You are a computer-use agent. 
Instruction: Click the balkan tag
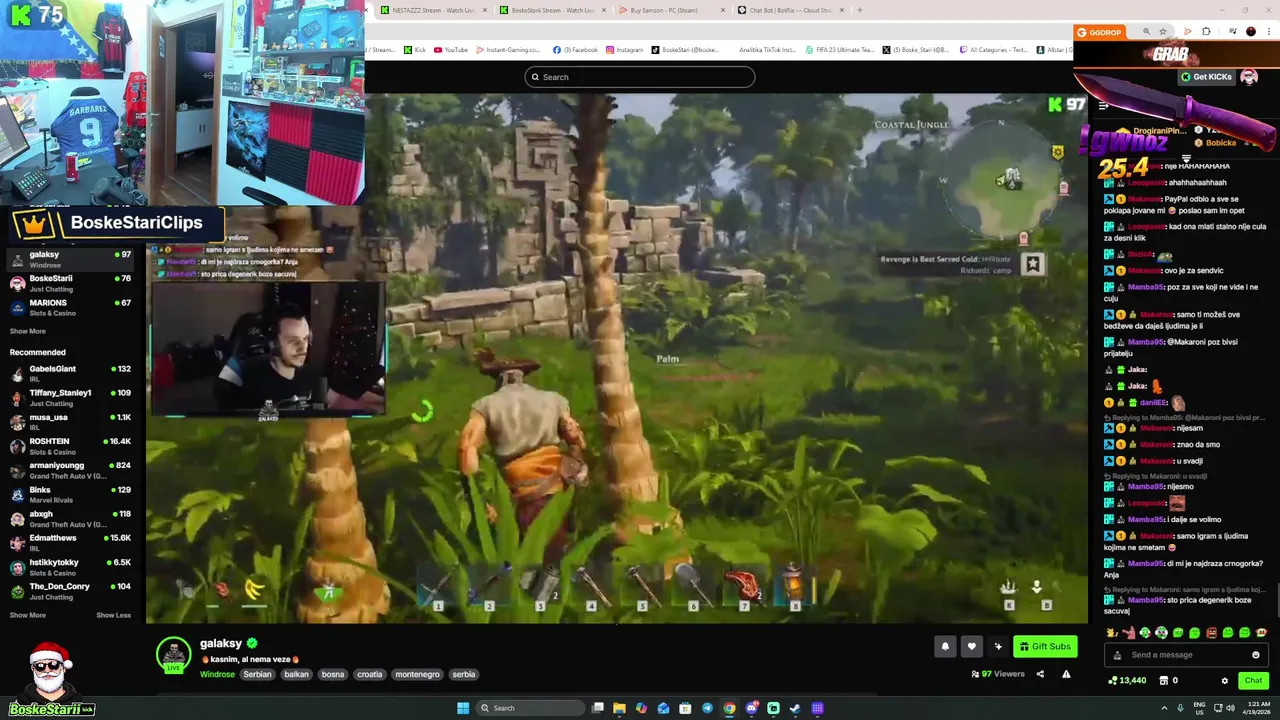pyautogui.click(x=296, y=674)
